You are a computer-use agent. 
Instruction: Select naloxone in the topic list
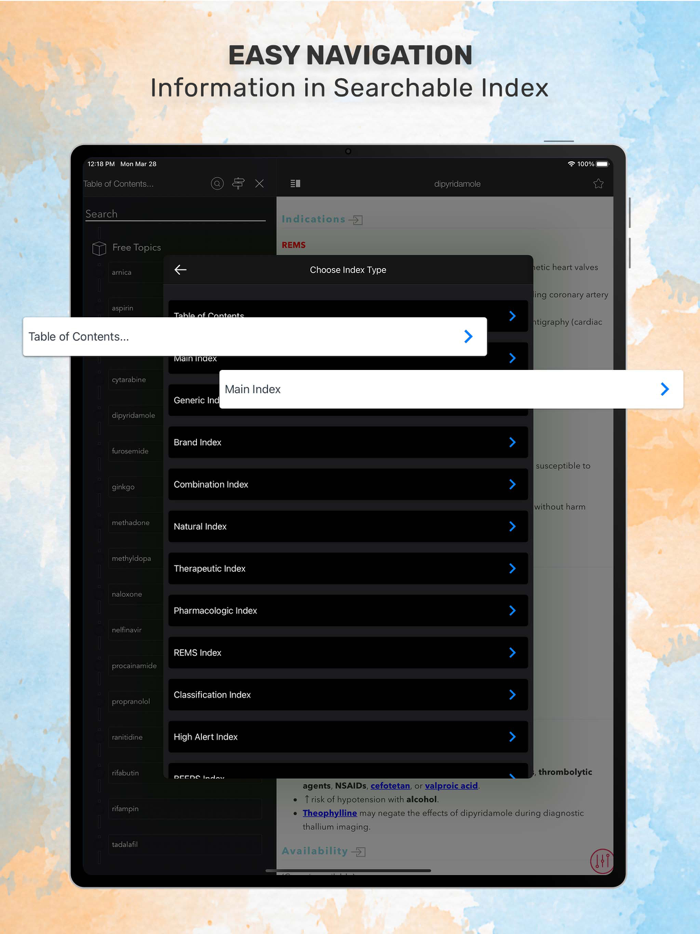127,594
